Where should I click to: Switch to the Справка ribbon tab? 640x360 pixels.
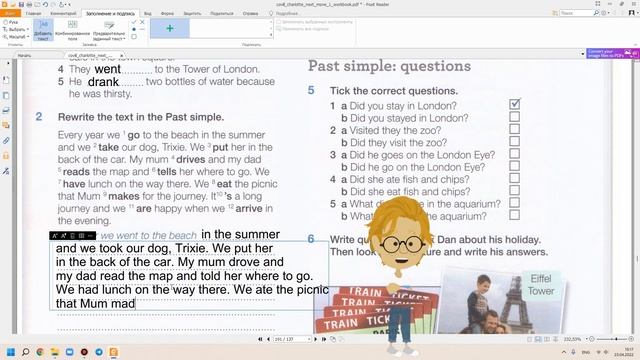click(x=250, y=13)
